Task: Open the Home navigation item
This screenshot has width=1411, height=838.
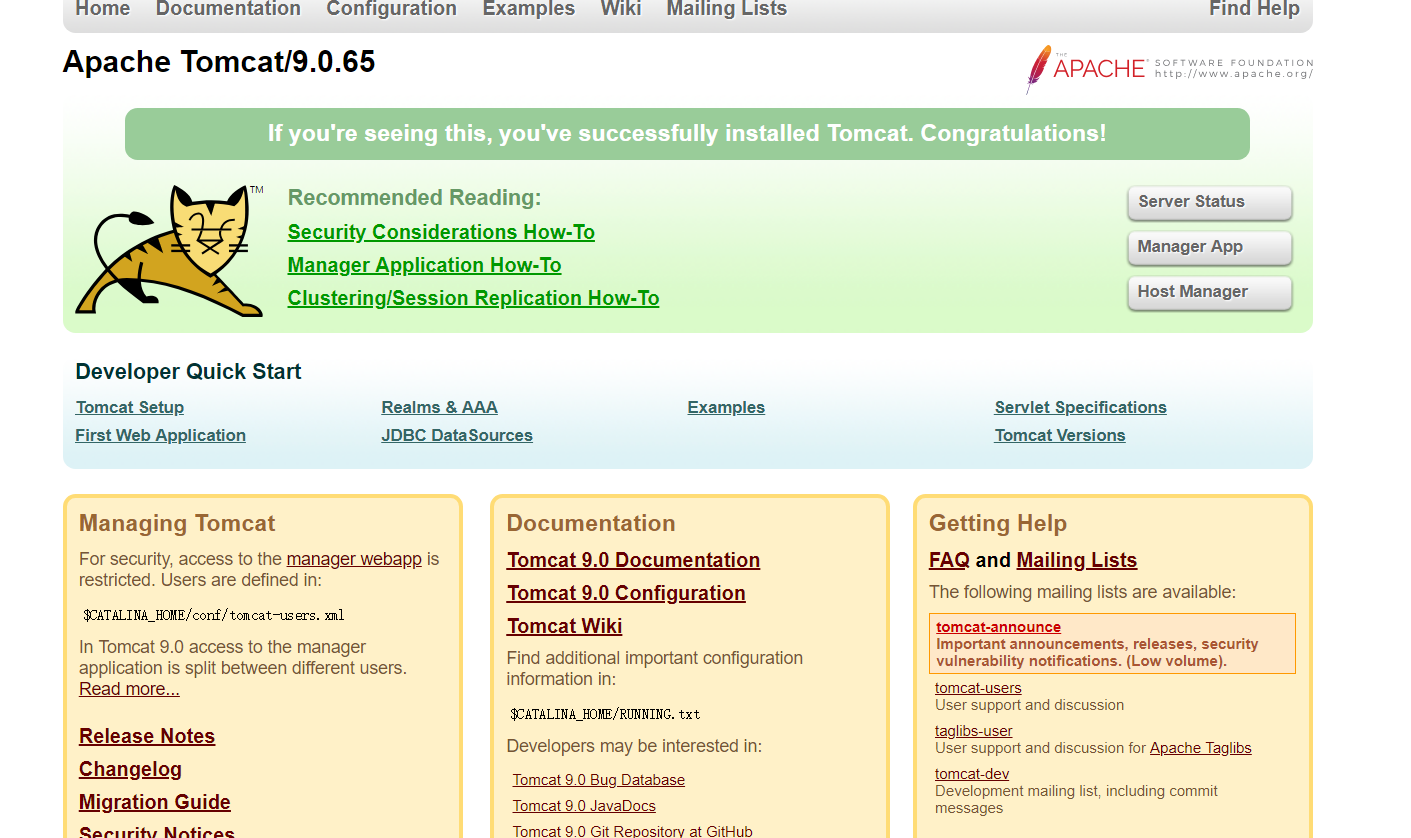Action: pos(103,9)
